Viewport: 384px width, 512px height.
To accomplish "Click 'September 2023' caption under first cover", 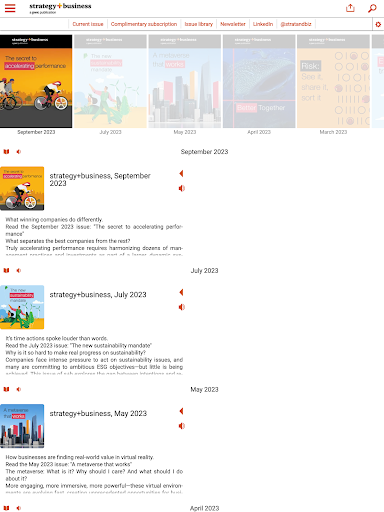I will pyautogui.click(x=36, y=132).
